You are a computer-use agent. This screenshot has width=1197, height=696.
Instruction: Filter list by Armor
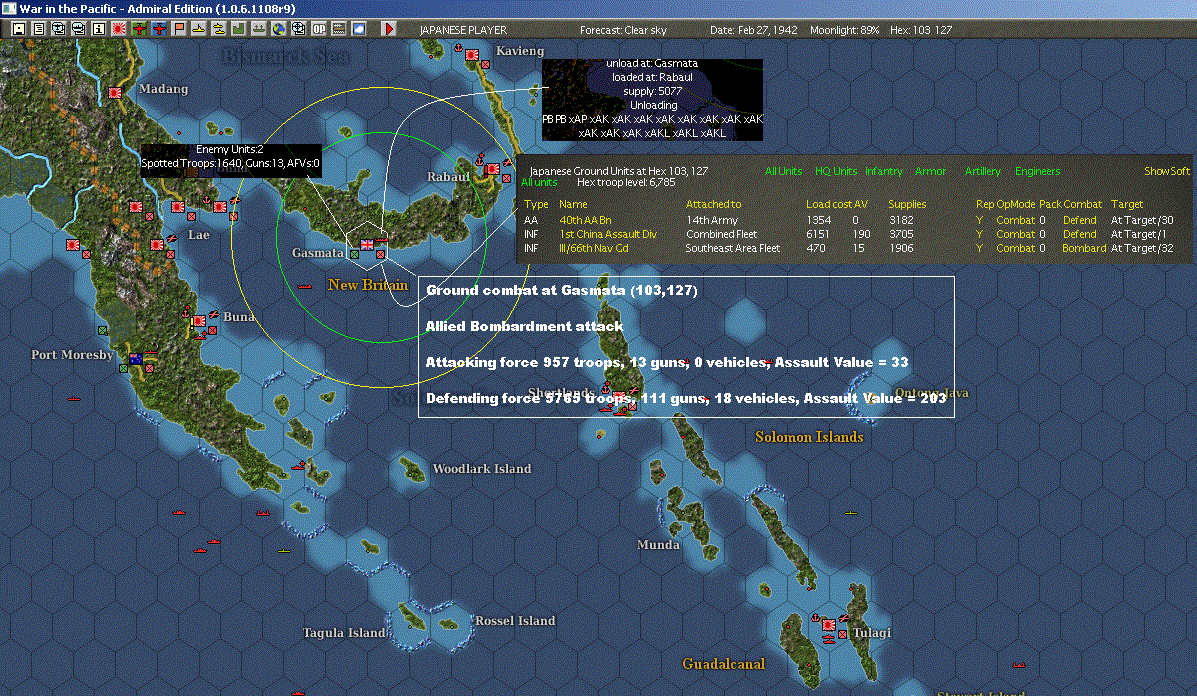pos(930,171)
